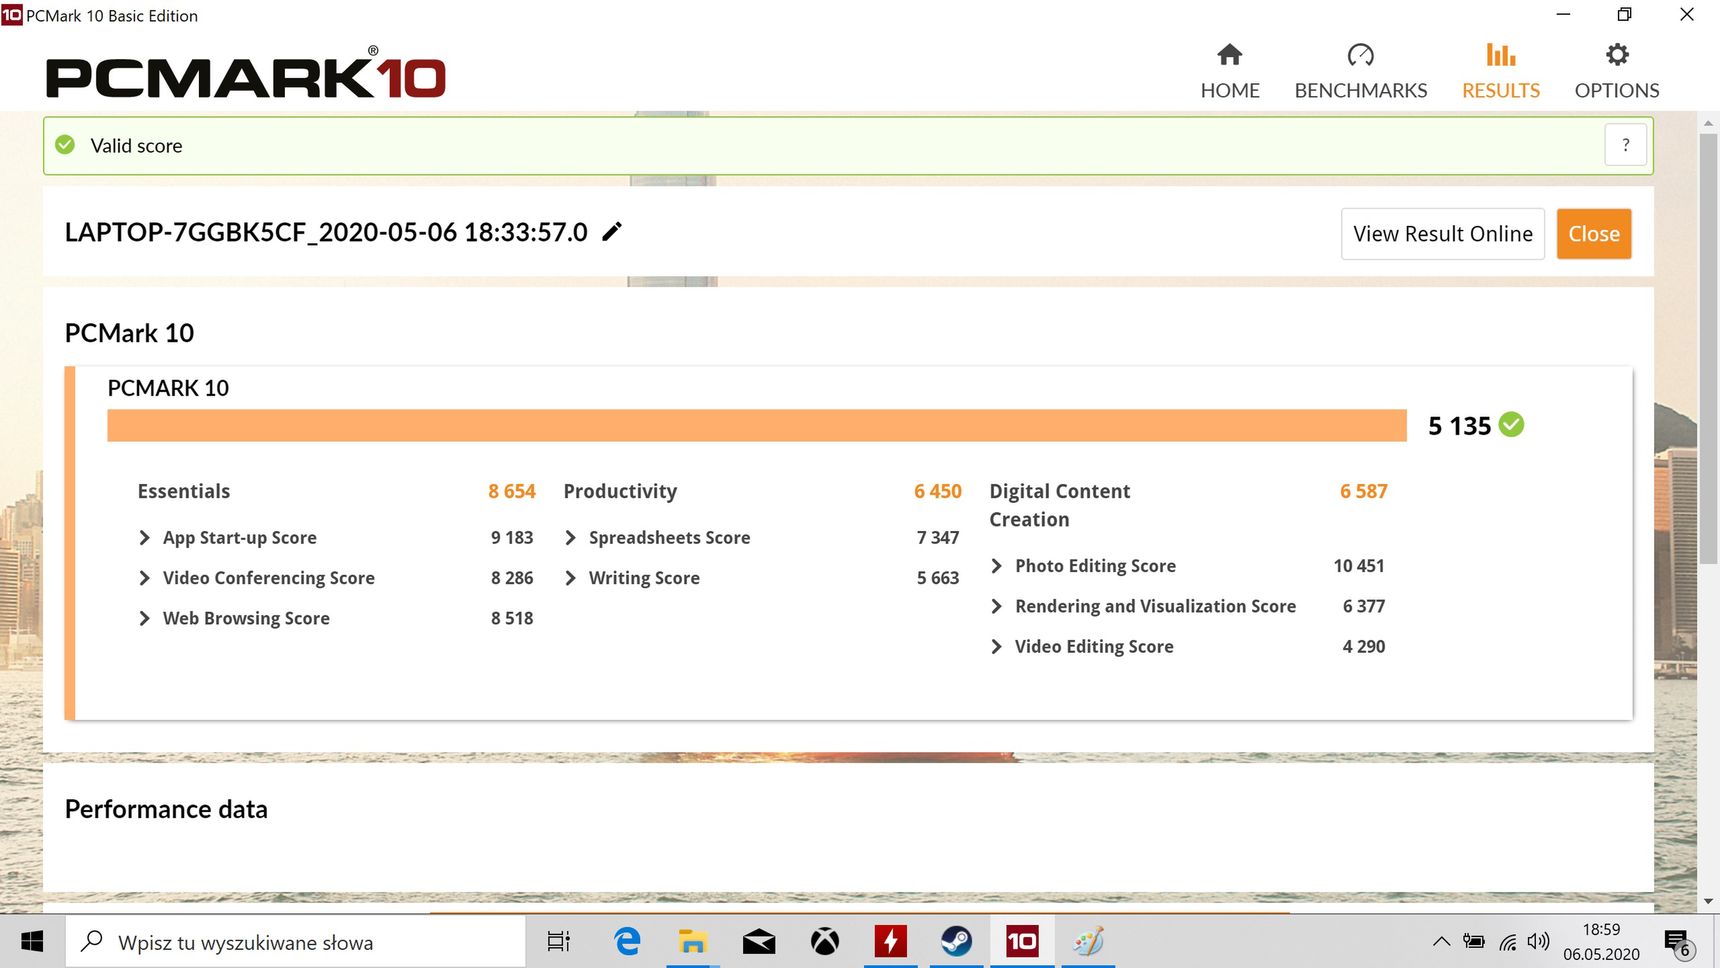Minimize the PCMark 10 window
The height and width of the screenshot is (968, 1720).
click(x=1564, y=15)
